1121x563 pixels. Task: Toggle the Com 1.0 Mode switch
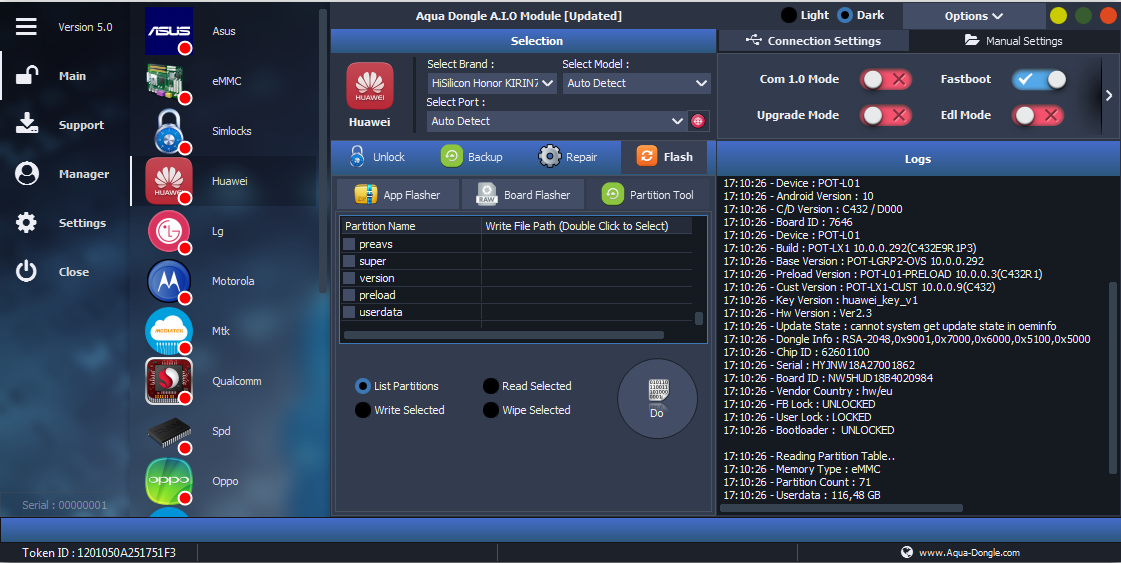(x=886, y=79)
